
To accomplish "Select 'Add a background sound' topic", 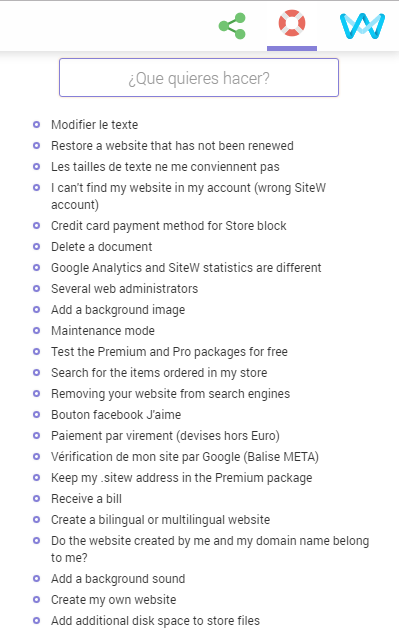I will point(118,578).
